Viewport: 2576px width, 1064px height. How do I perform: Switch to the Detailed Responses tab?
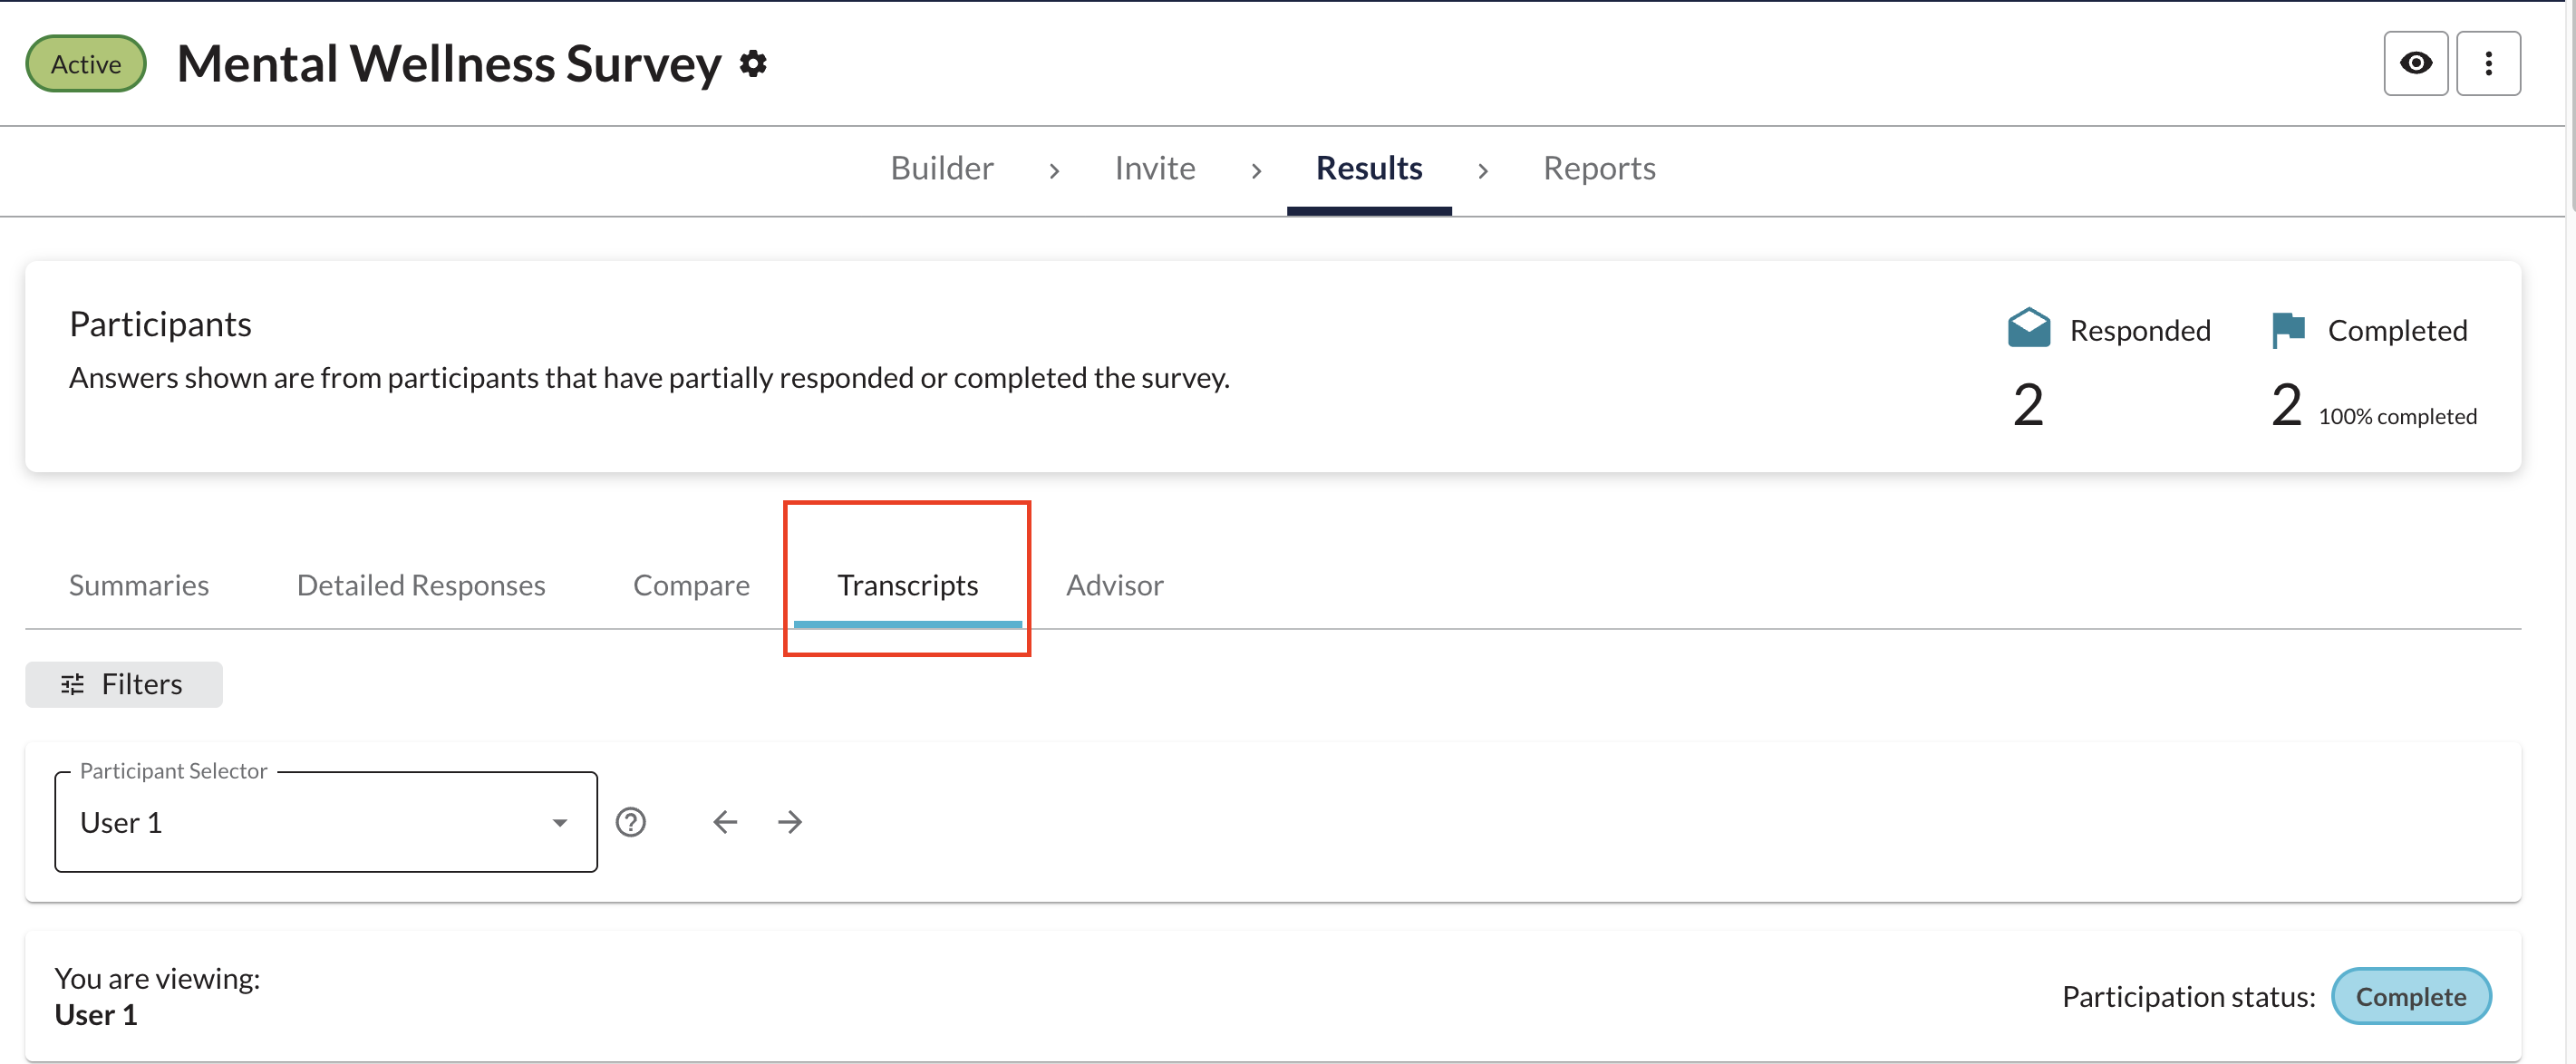coord(421,585)
